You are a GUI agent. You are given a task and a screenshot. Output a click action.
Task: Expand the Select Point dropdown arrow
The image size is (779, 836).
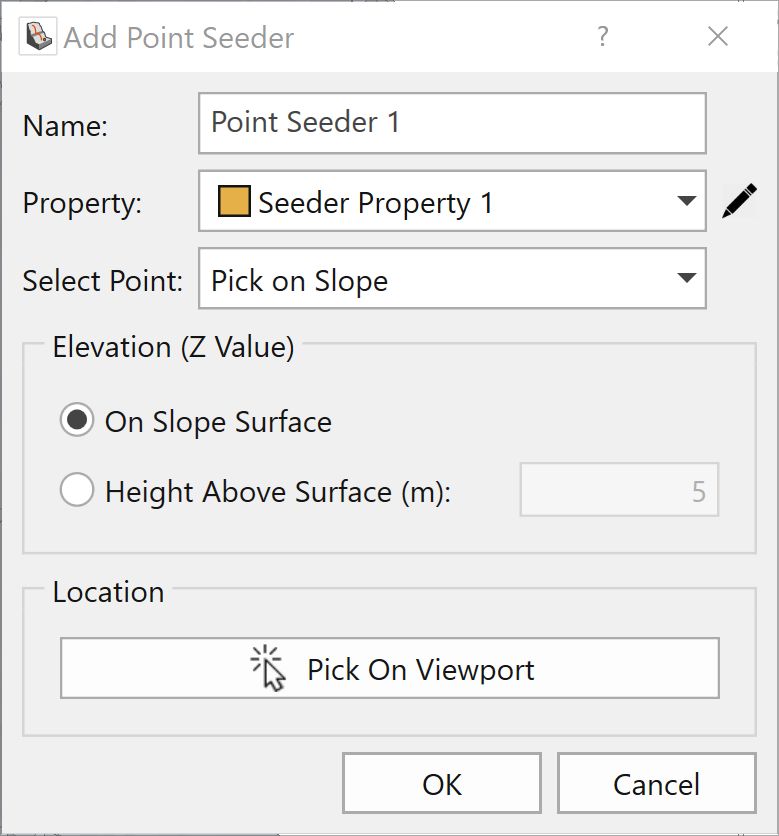point(686,278)
